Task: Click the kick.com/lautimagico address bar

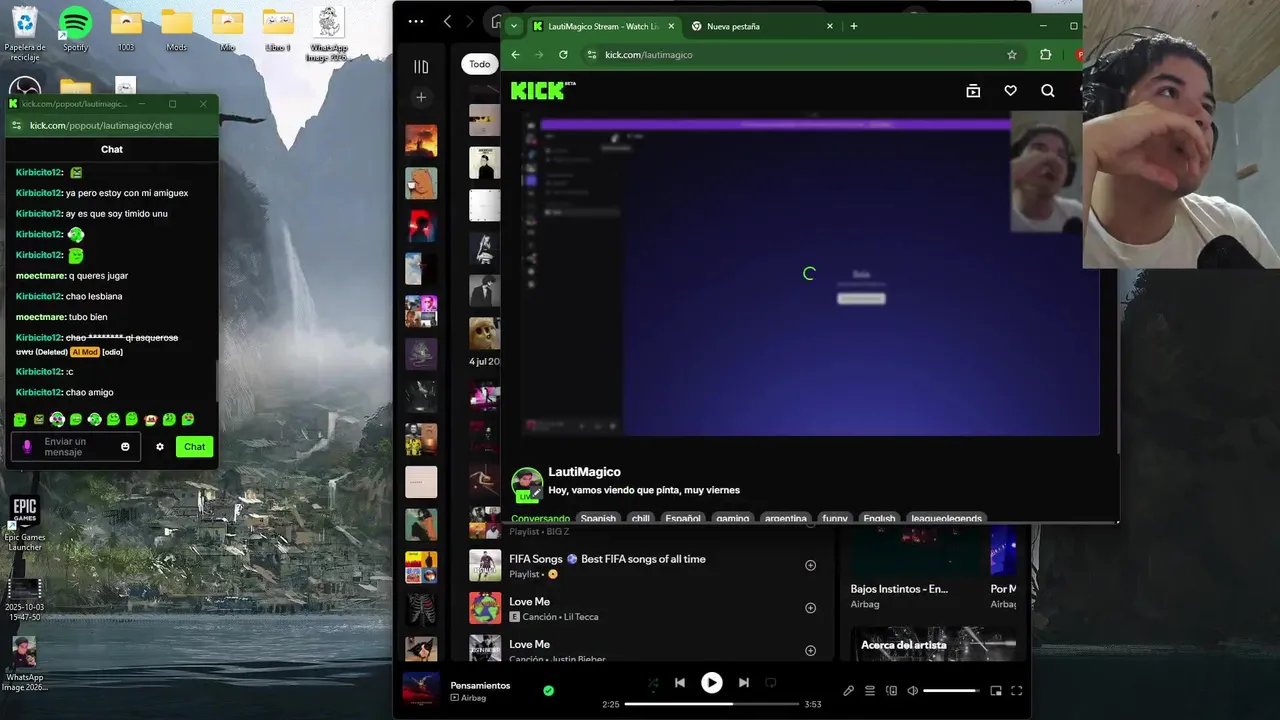Action: point(800,55)
